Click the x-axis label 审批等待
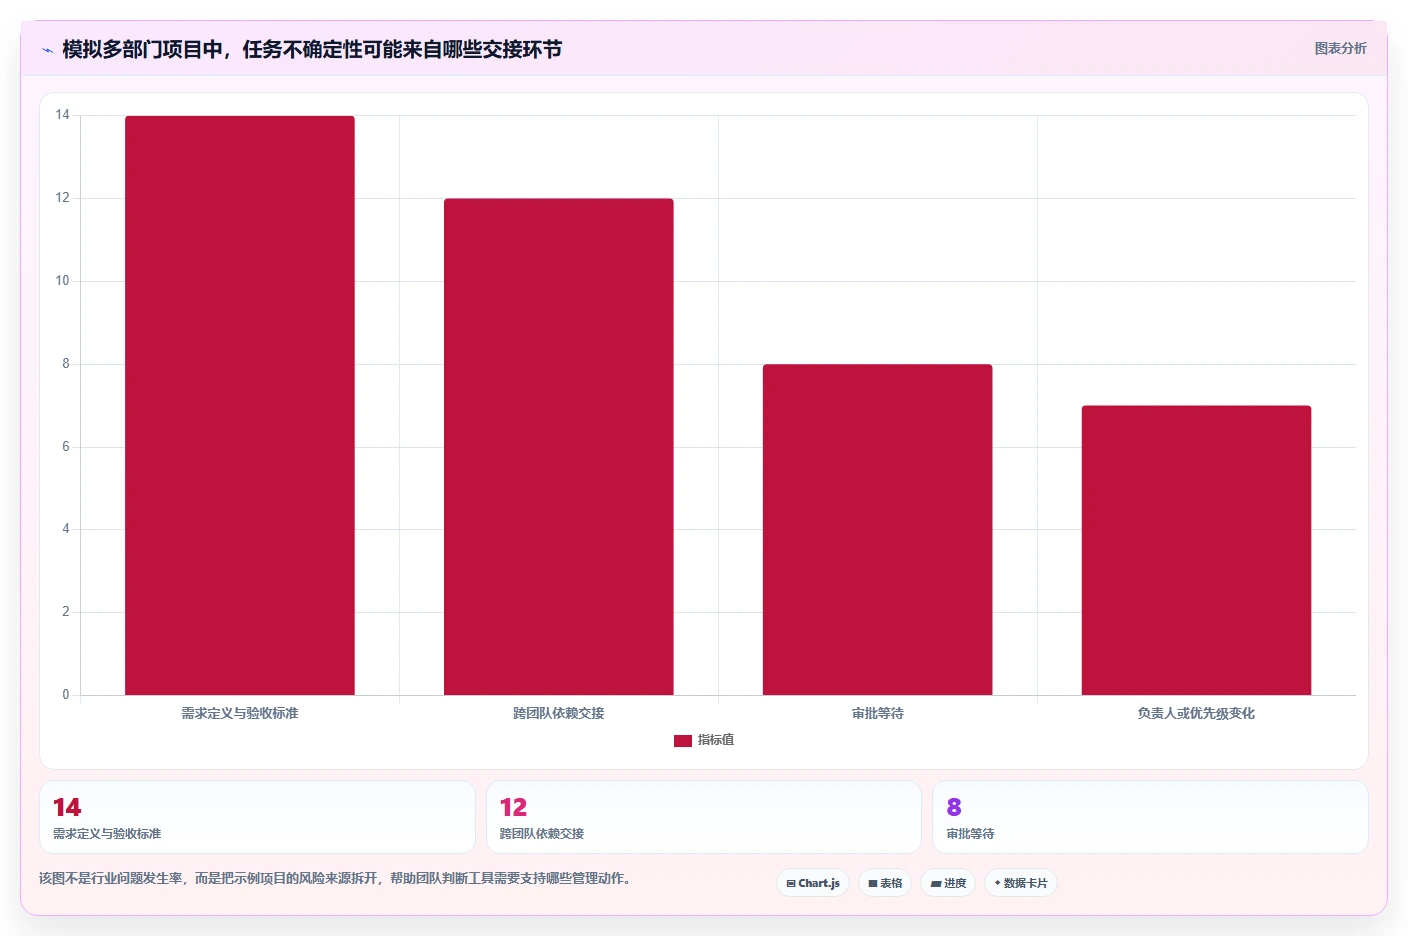Viewport: 1408px width, 936px height. 878,713
